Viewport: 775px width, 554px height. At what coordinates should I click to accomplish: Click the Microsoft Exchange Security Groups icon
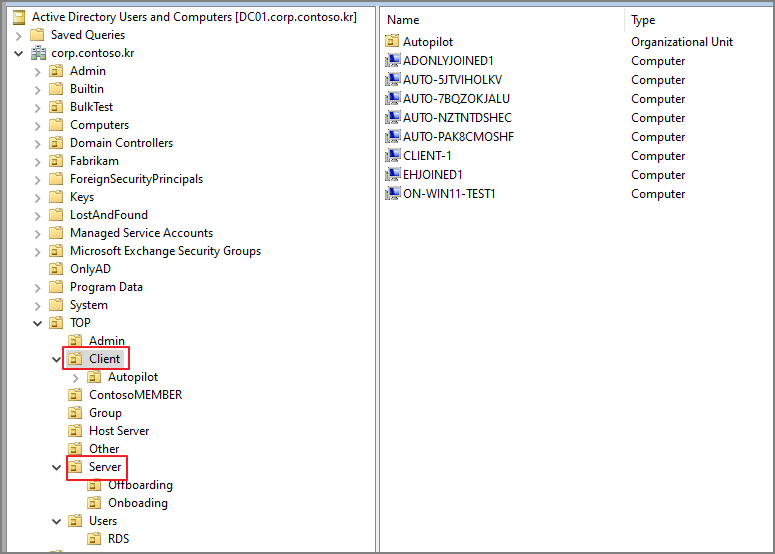pyautogui.click(x=56, y=251)
